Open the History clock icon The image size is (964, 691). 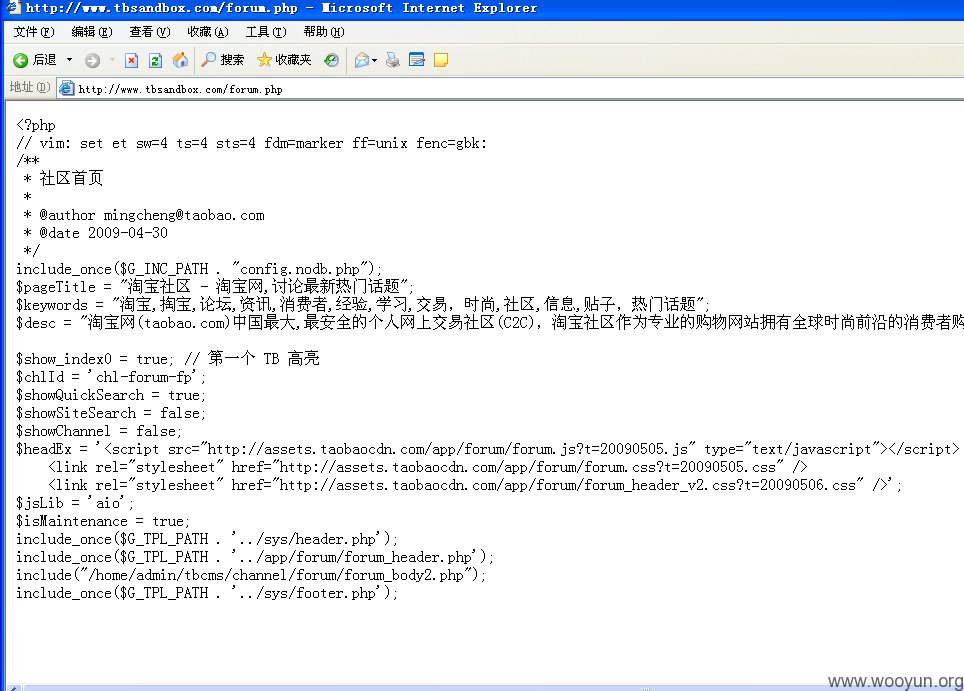(x=331, y=60)
